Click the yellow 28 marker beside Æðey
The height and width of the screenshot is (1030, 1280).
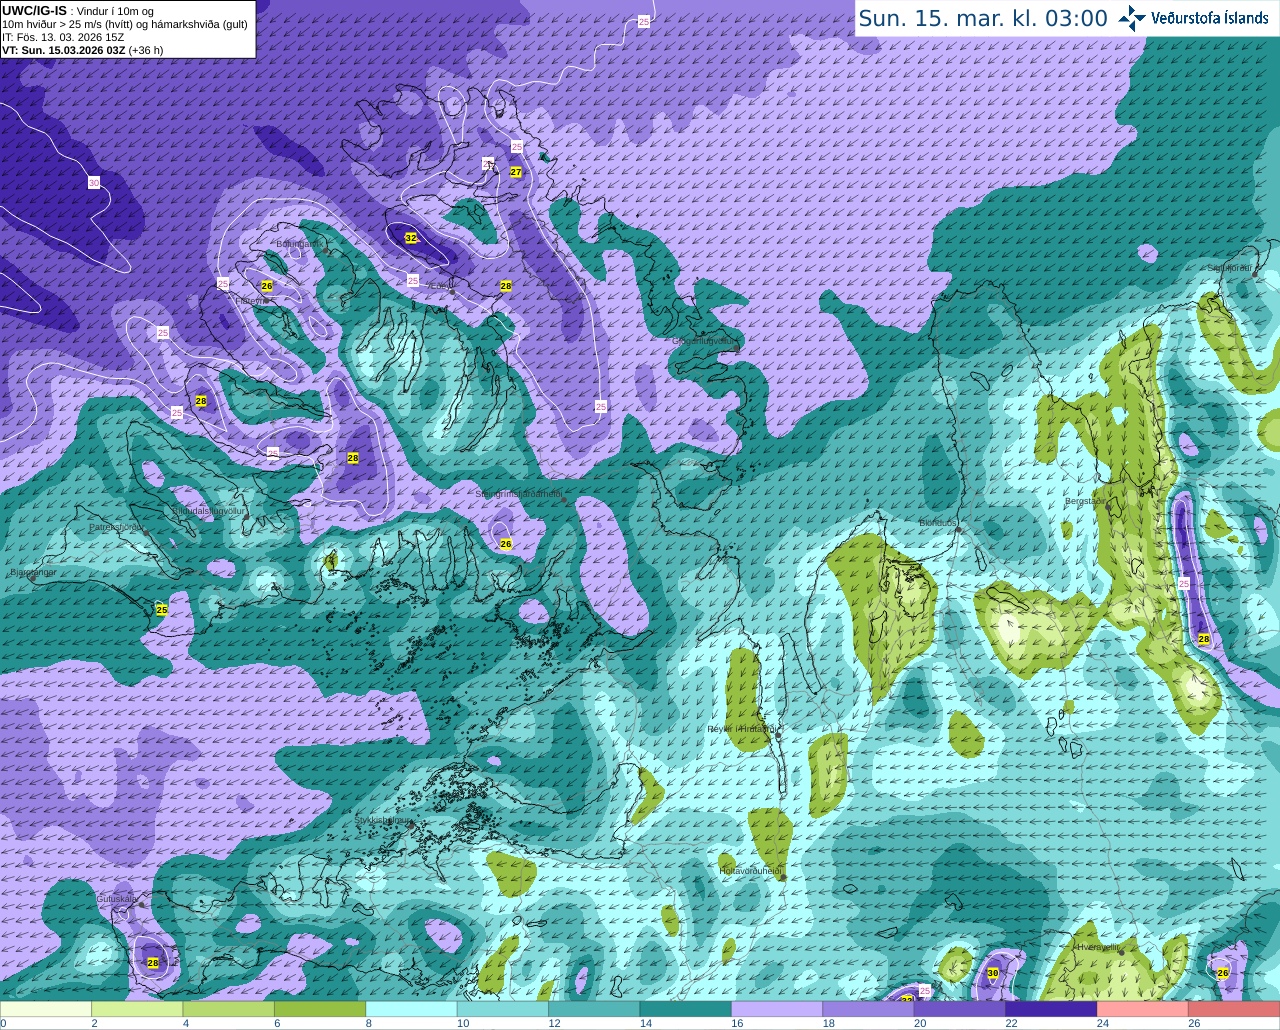[x=506, y=286]
